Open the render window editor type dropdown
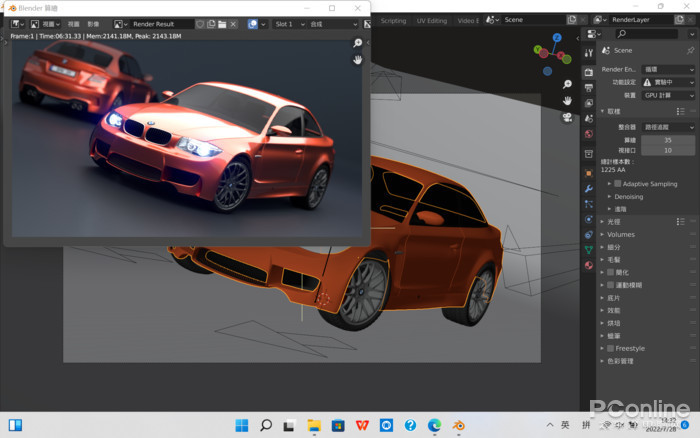This screenshot has height=438, width=700. coord(17,24)
